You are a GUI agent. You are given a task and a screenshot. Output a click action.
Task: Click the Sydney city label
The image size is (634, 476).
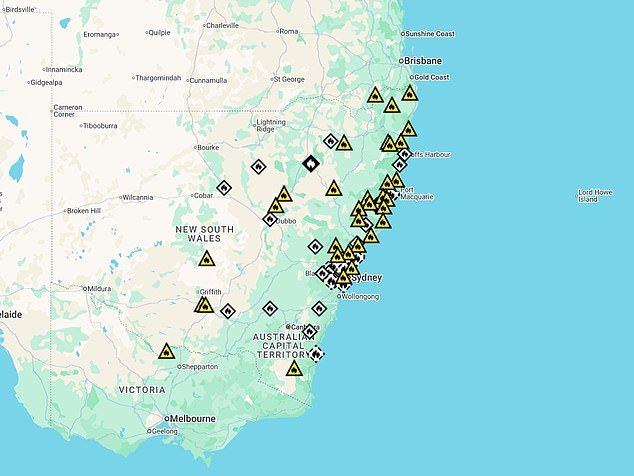click(367, 277)
